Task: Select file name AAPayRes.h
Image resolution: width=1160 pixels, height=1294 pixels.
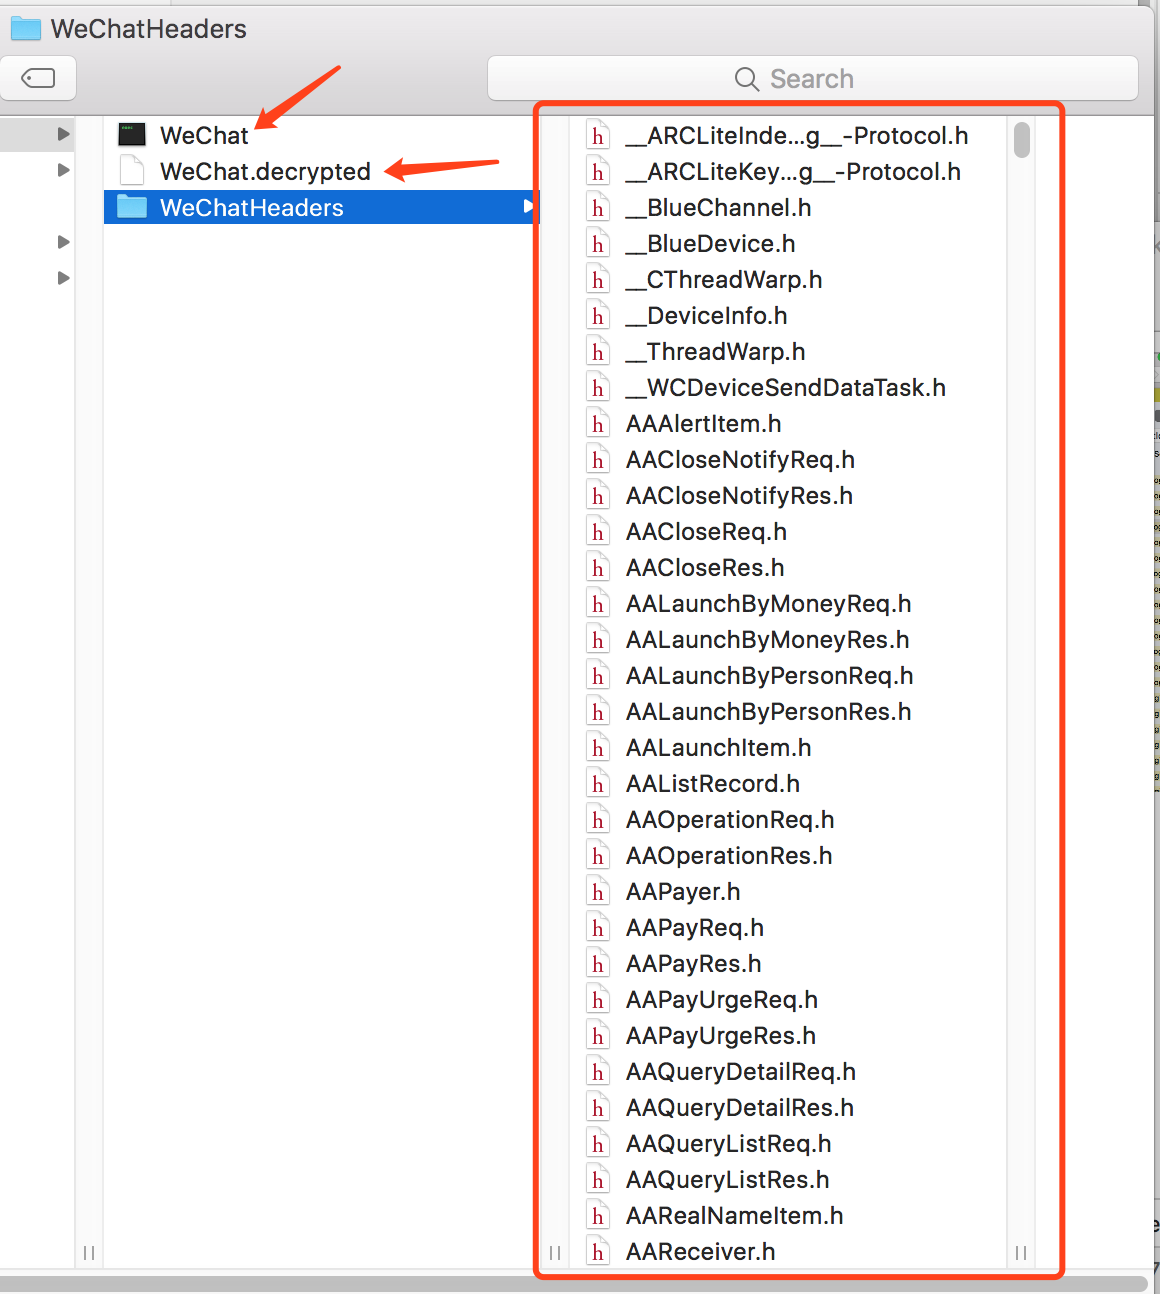Action: point(694,964)
